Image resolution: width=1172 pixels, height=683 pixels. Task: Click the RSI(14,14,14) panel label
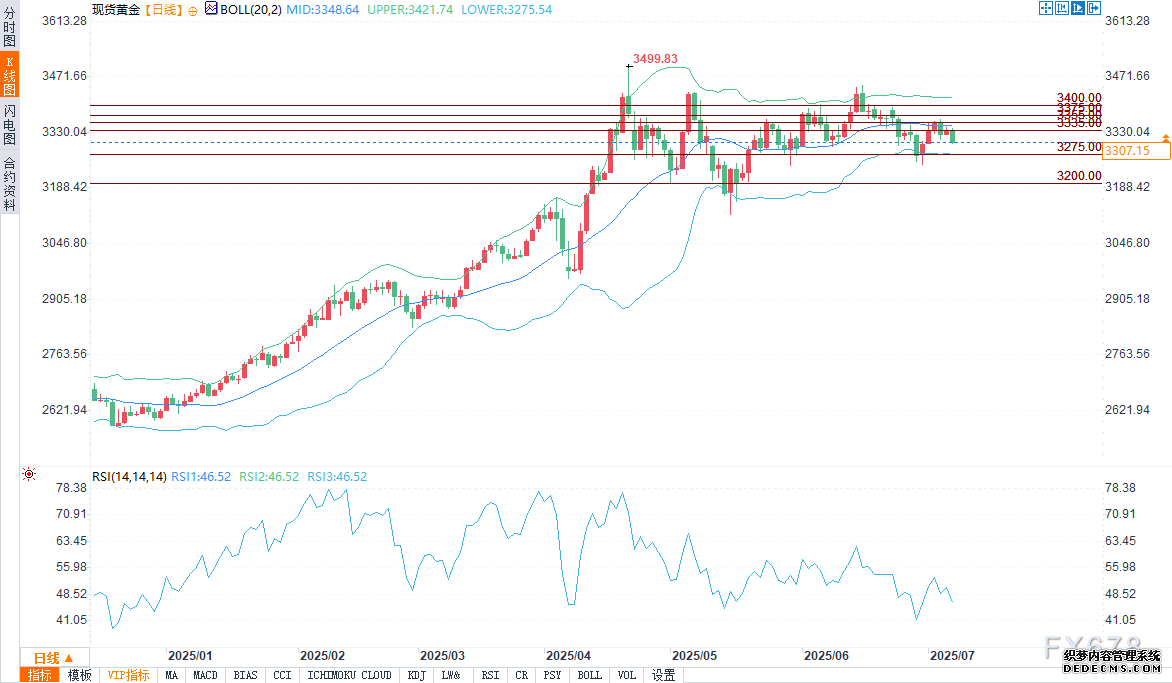129,477
